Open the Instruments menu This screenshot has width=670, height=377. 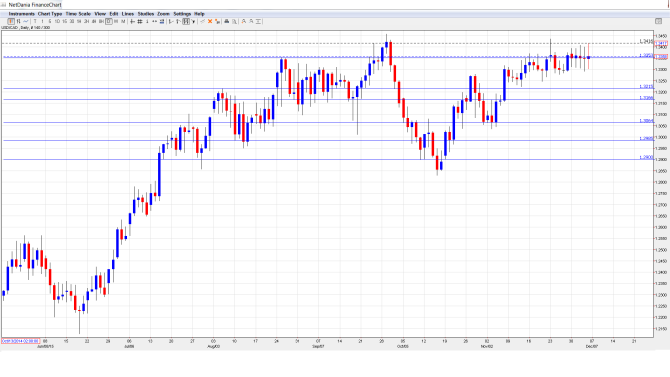[21, 14]
